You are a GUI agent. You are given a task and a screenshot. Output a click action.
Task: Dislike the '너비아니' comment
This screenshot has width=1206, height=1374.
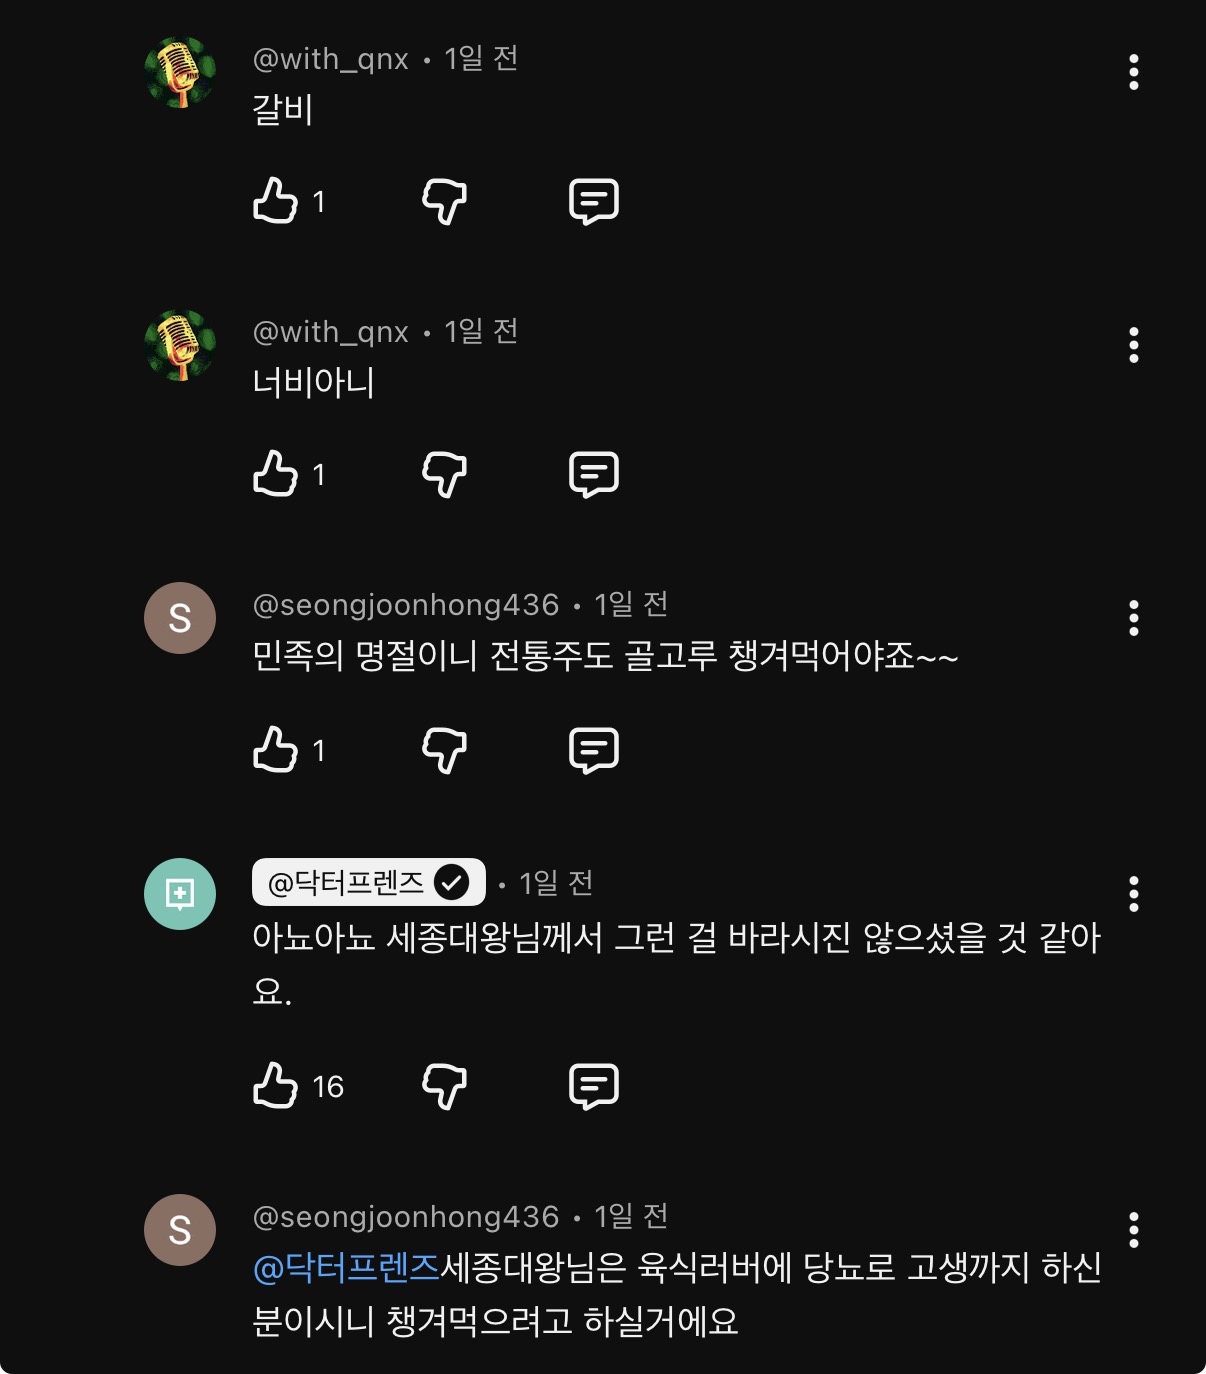point(444,474)
